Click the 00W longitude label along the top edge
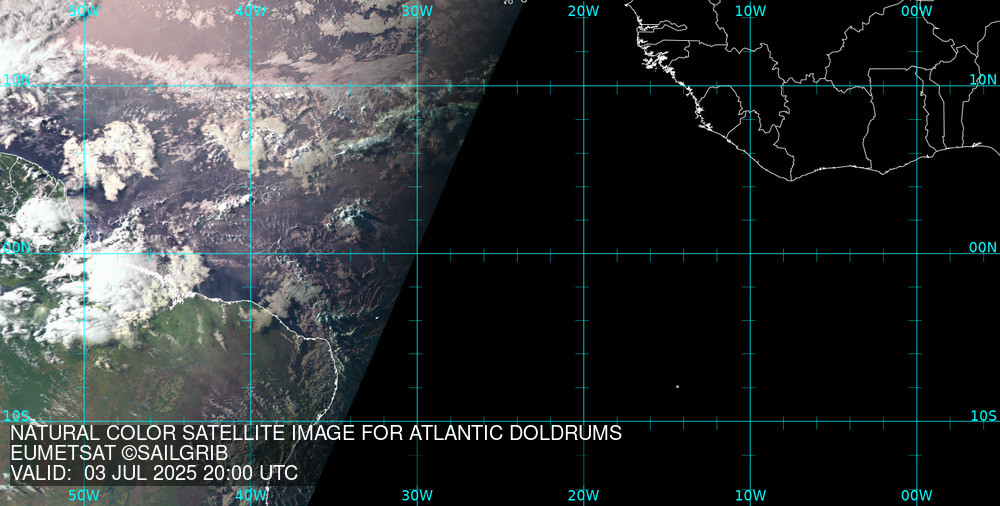The width and height of the screenshot is (1000, 506). point(917,11)
